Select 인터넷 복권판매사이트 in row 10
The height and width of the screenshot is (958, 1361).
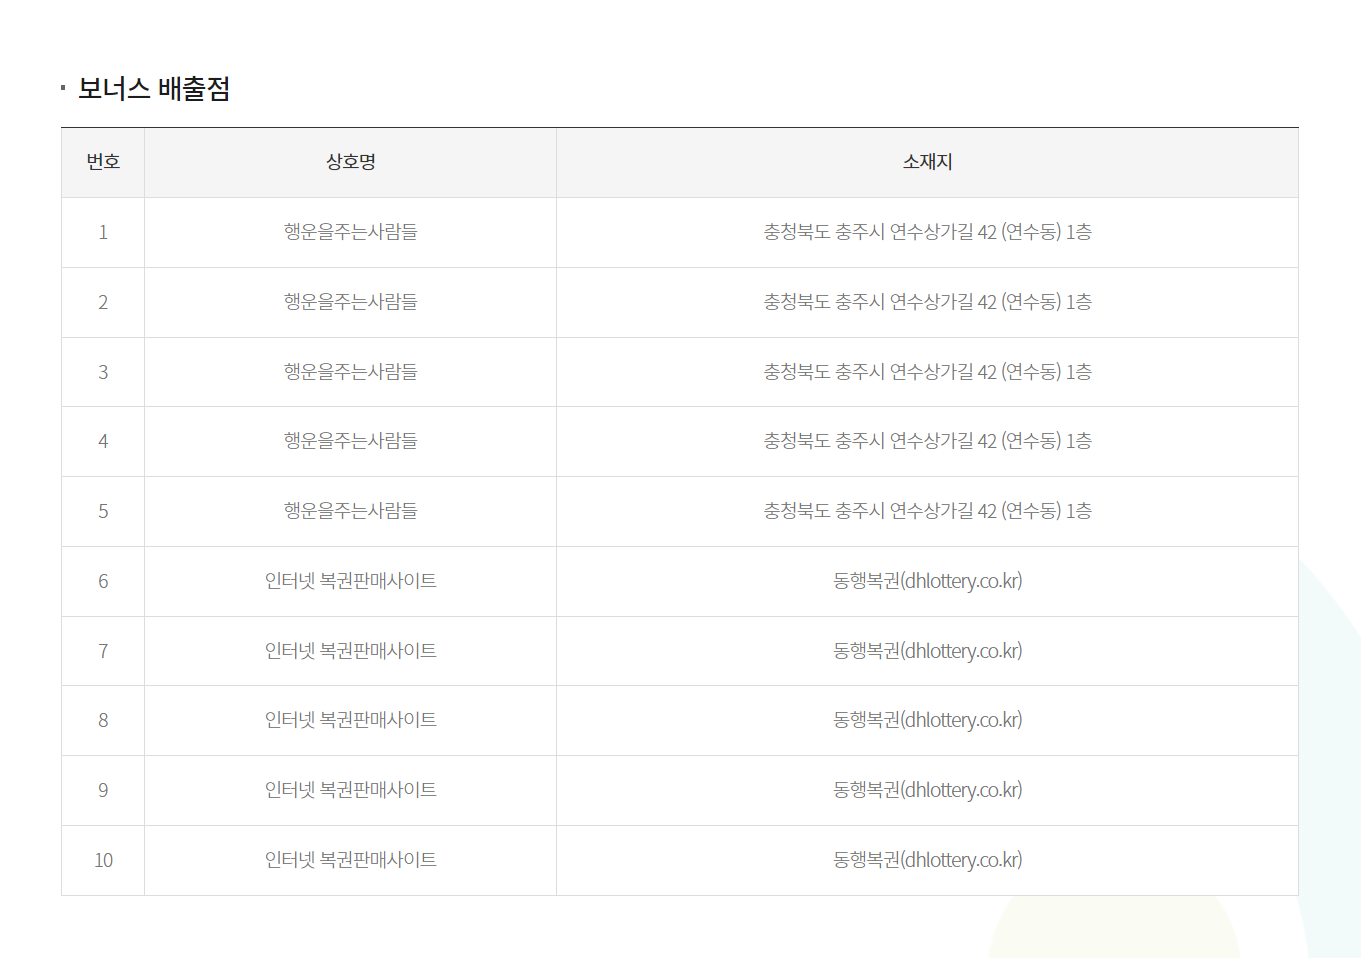tap(351, 860)
